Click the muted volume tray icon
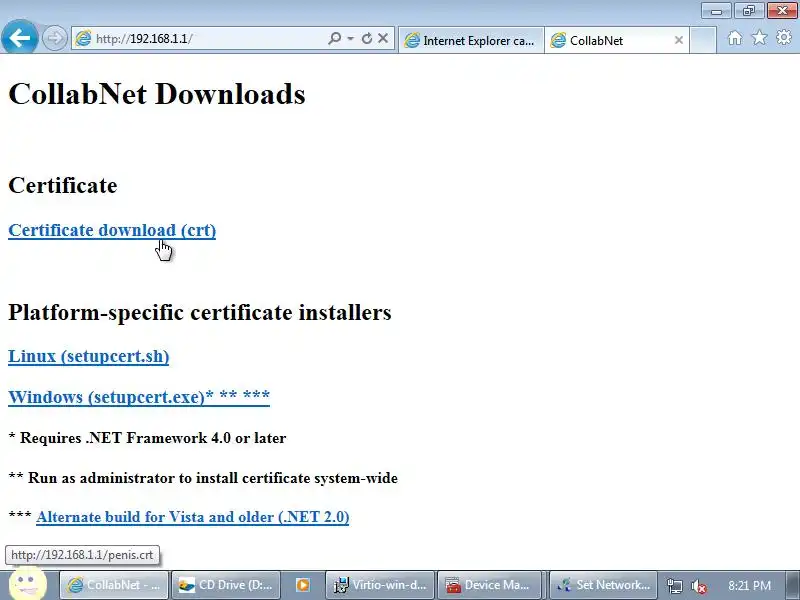This screenshot has height=600, width=800. [x=699, y=586]
